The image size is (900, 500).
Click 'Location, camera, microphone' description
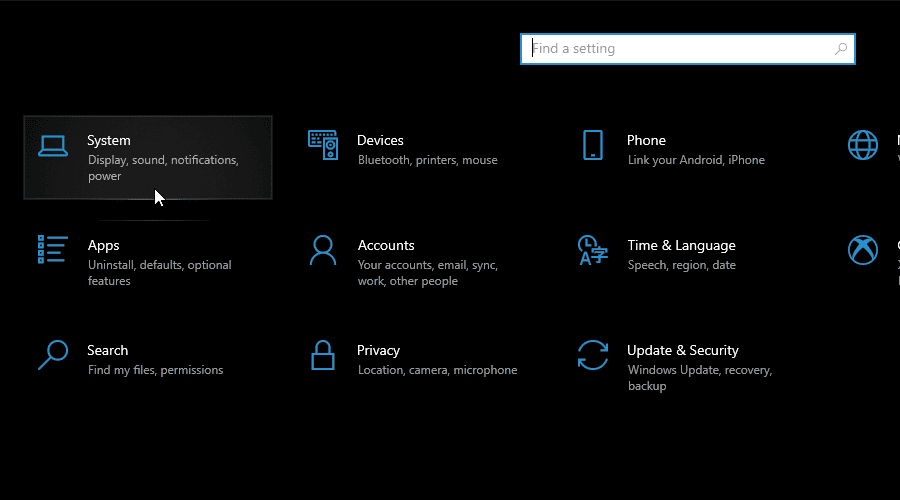point(437,370)
